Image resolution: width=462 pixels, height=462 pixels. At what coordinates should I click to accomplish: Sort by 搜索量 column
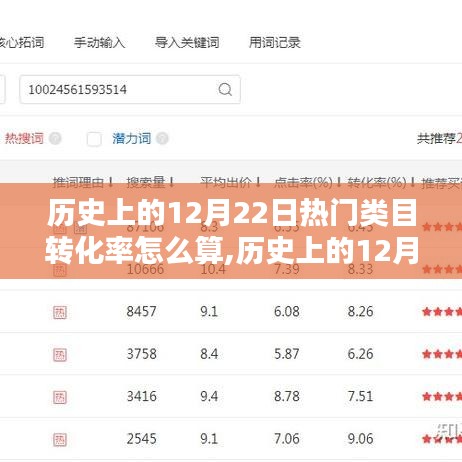click(150, 183)
